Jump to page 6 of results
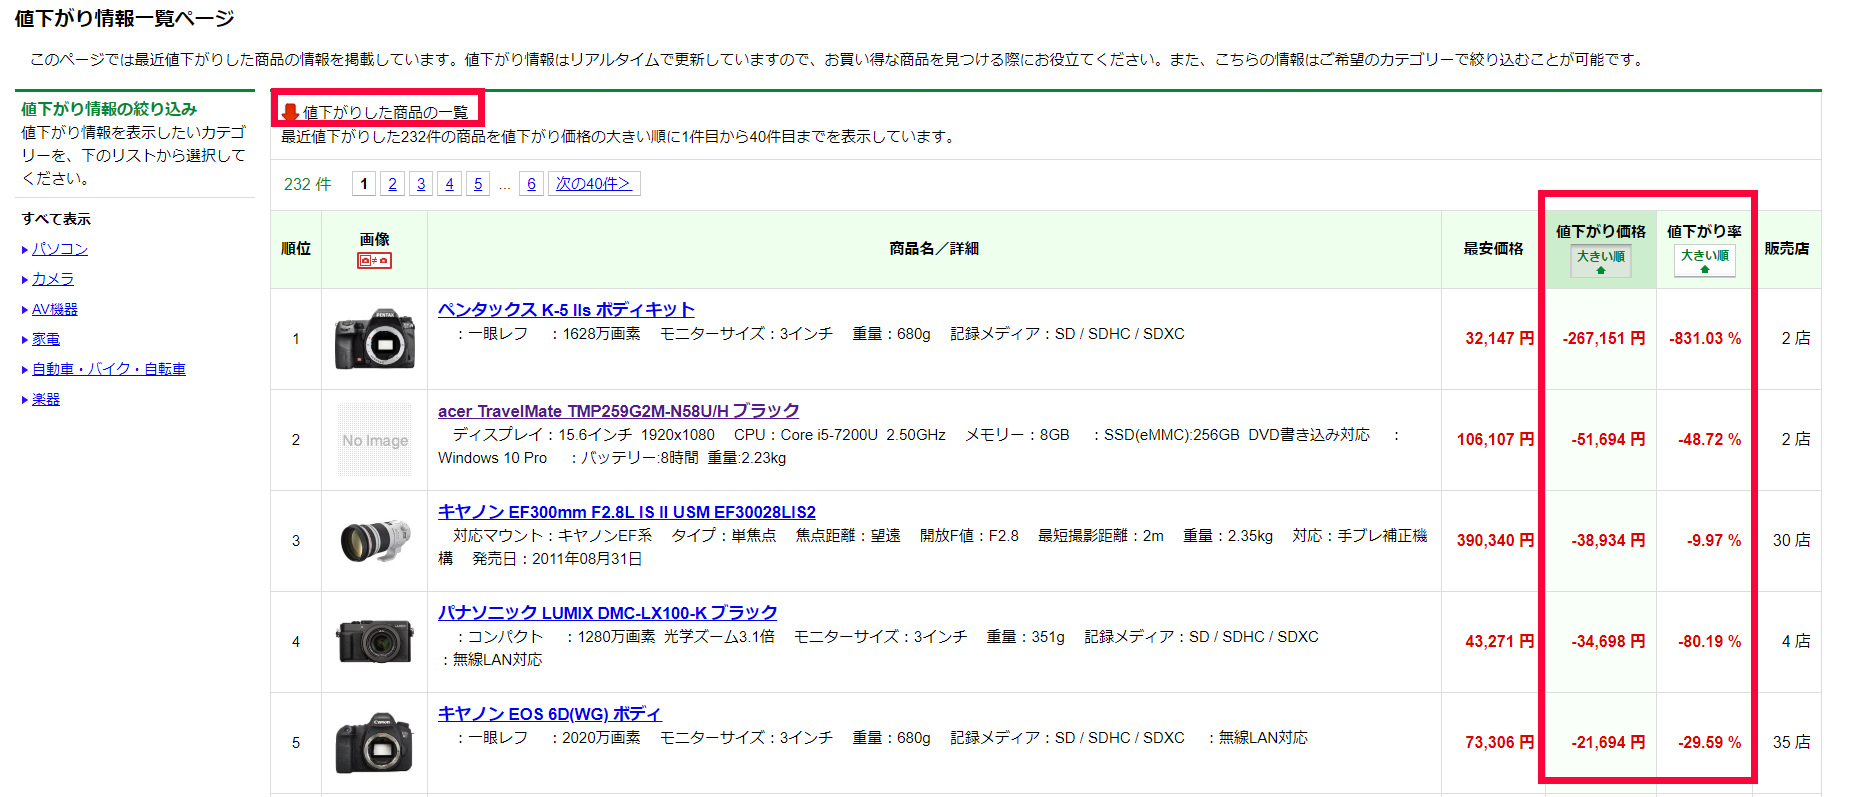 pos(531,184)
